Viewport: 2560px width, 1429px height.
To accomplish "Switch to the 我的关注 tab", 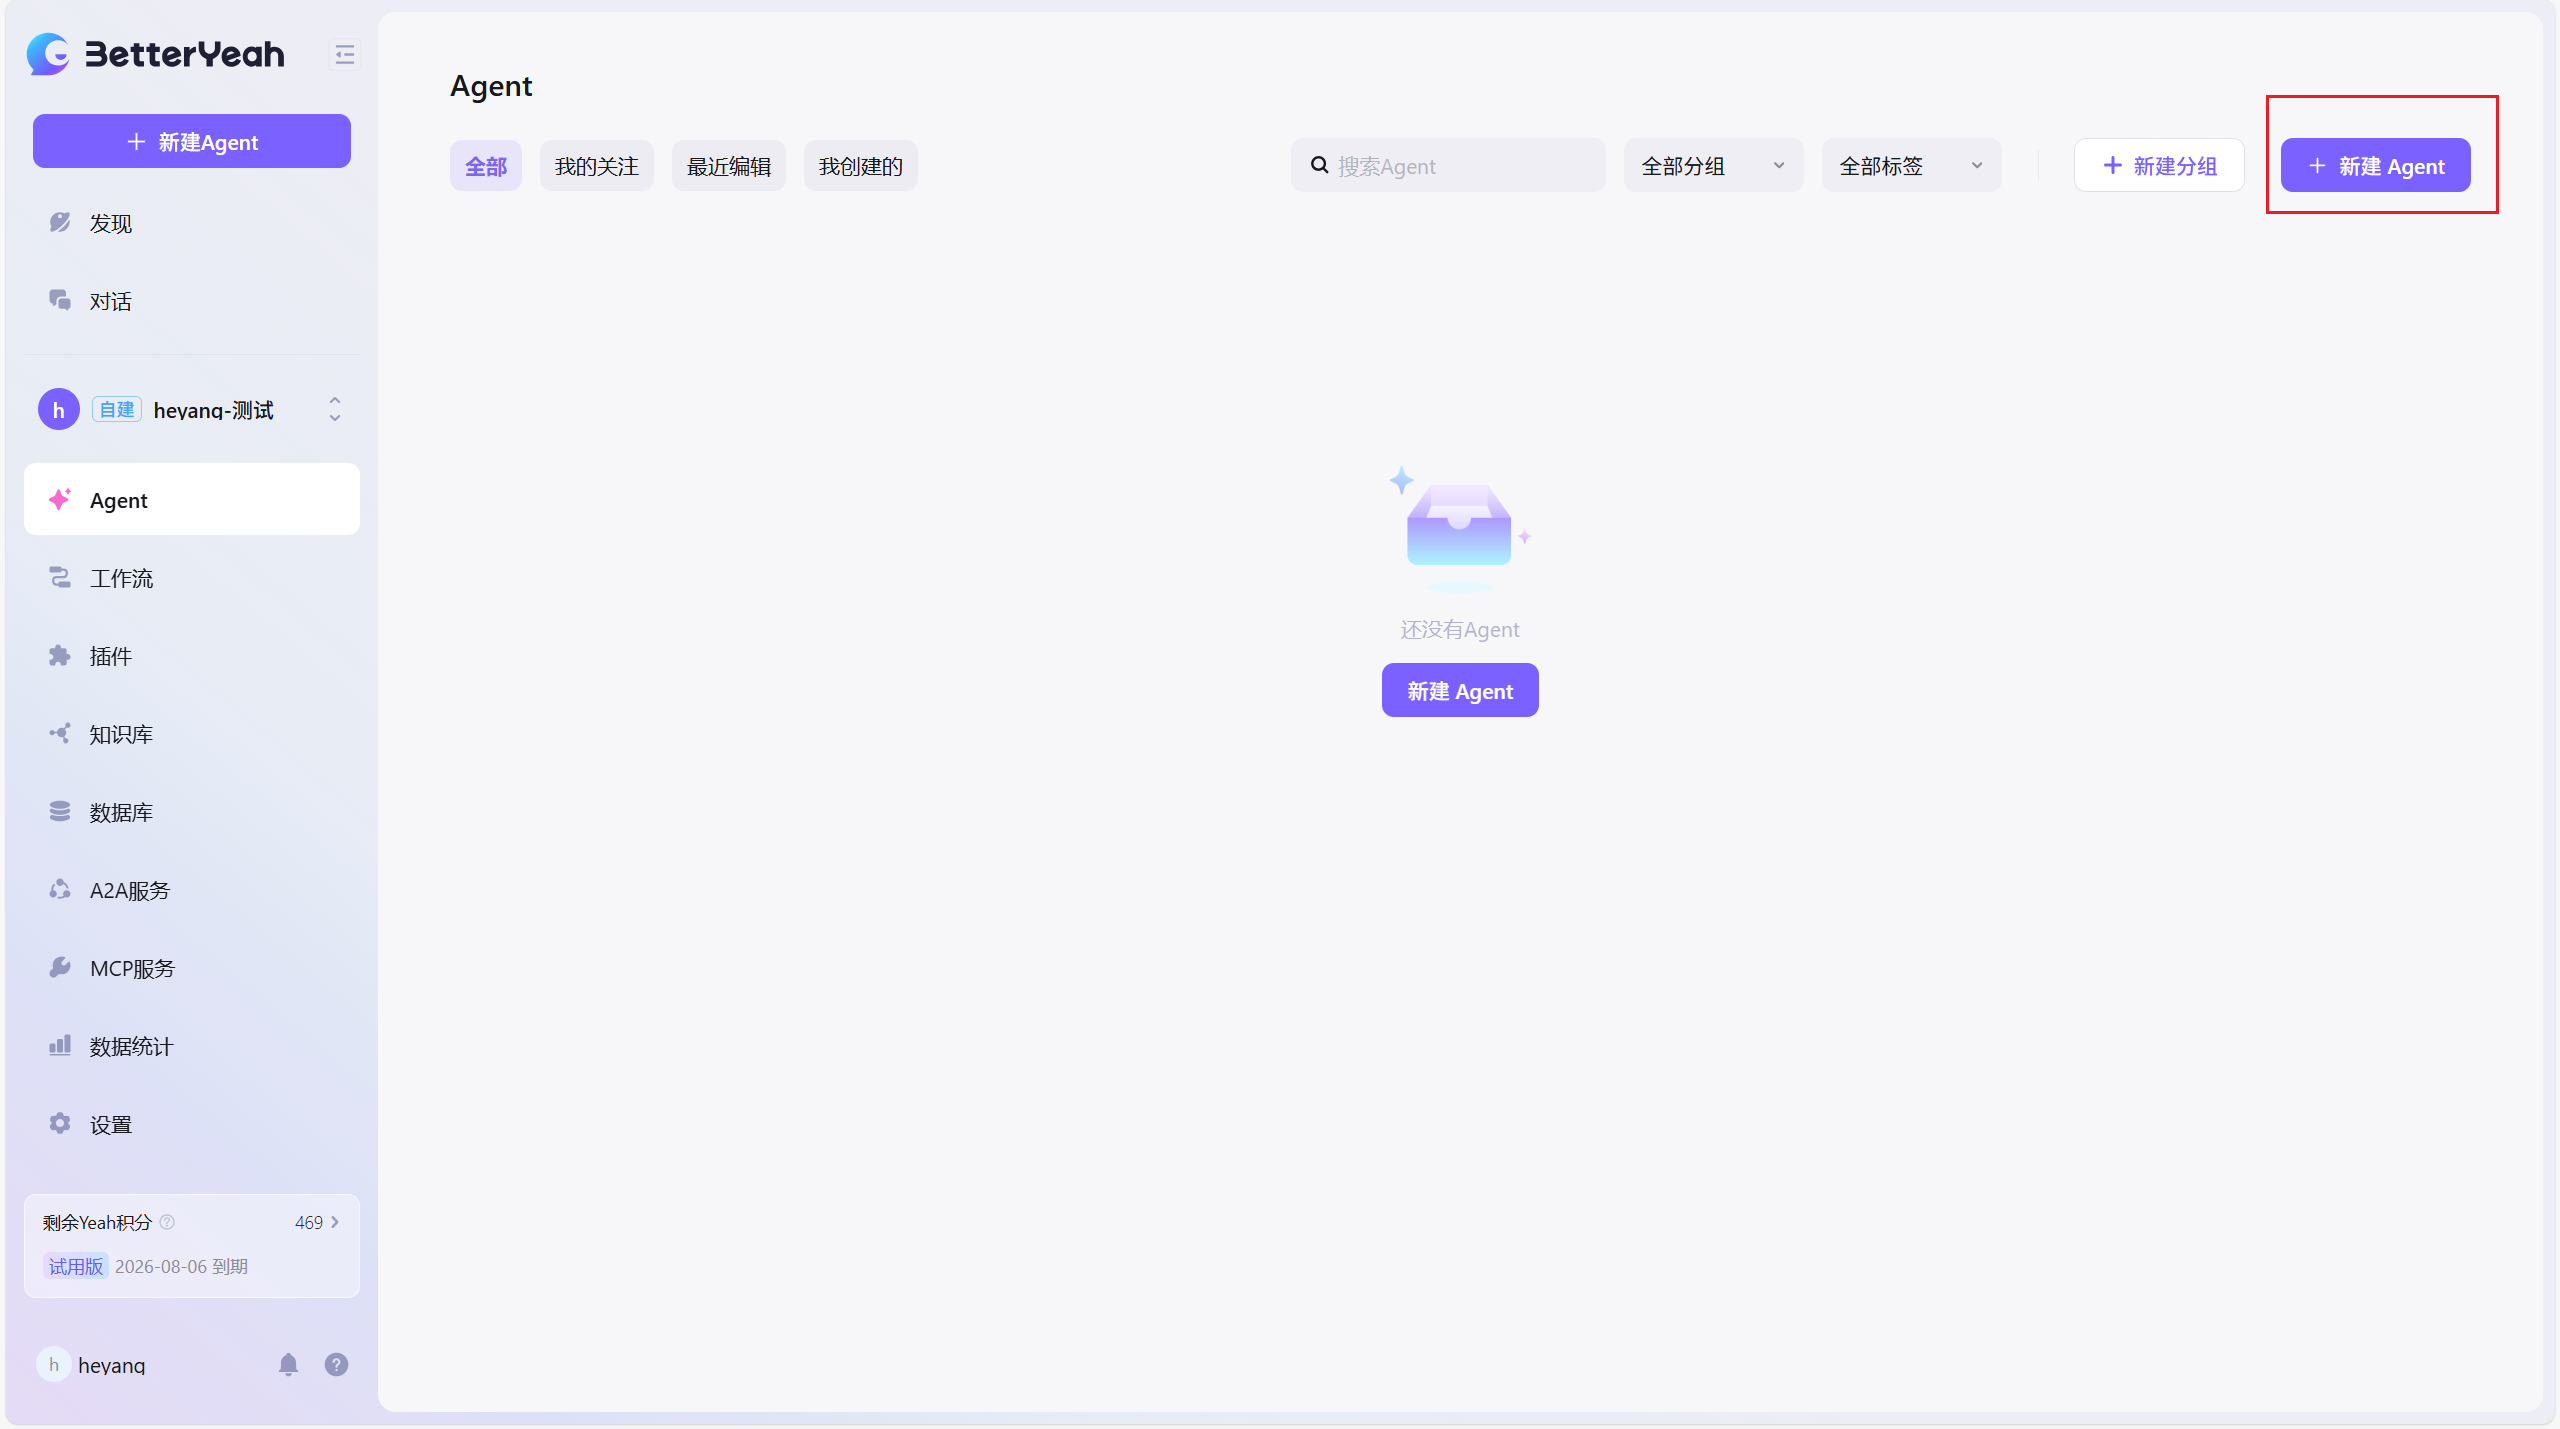I will tap(596, 166).
